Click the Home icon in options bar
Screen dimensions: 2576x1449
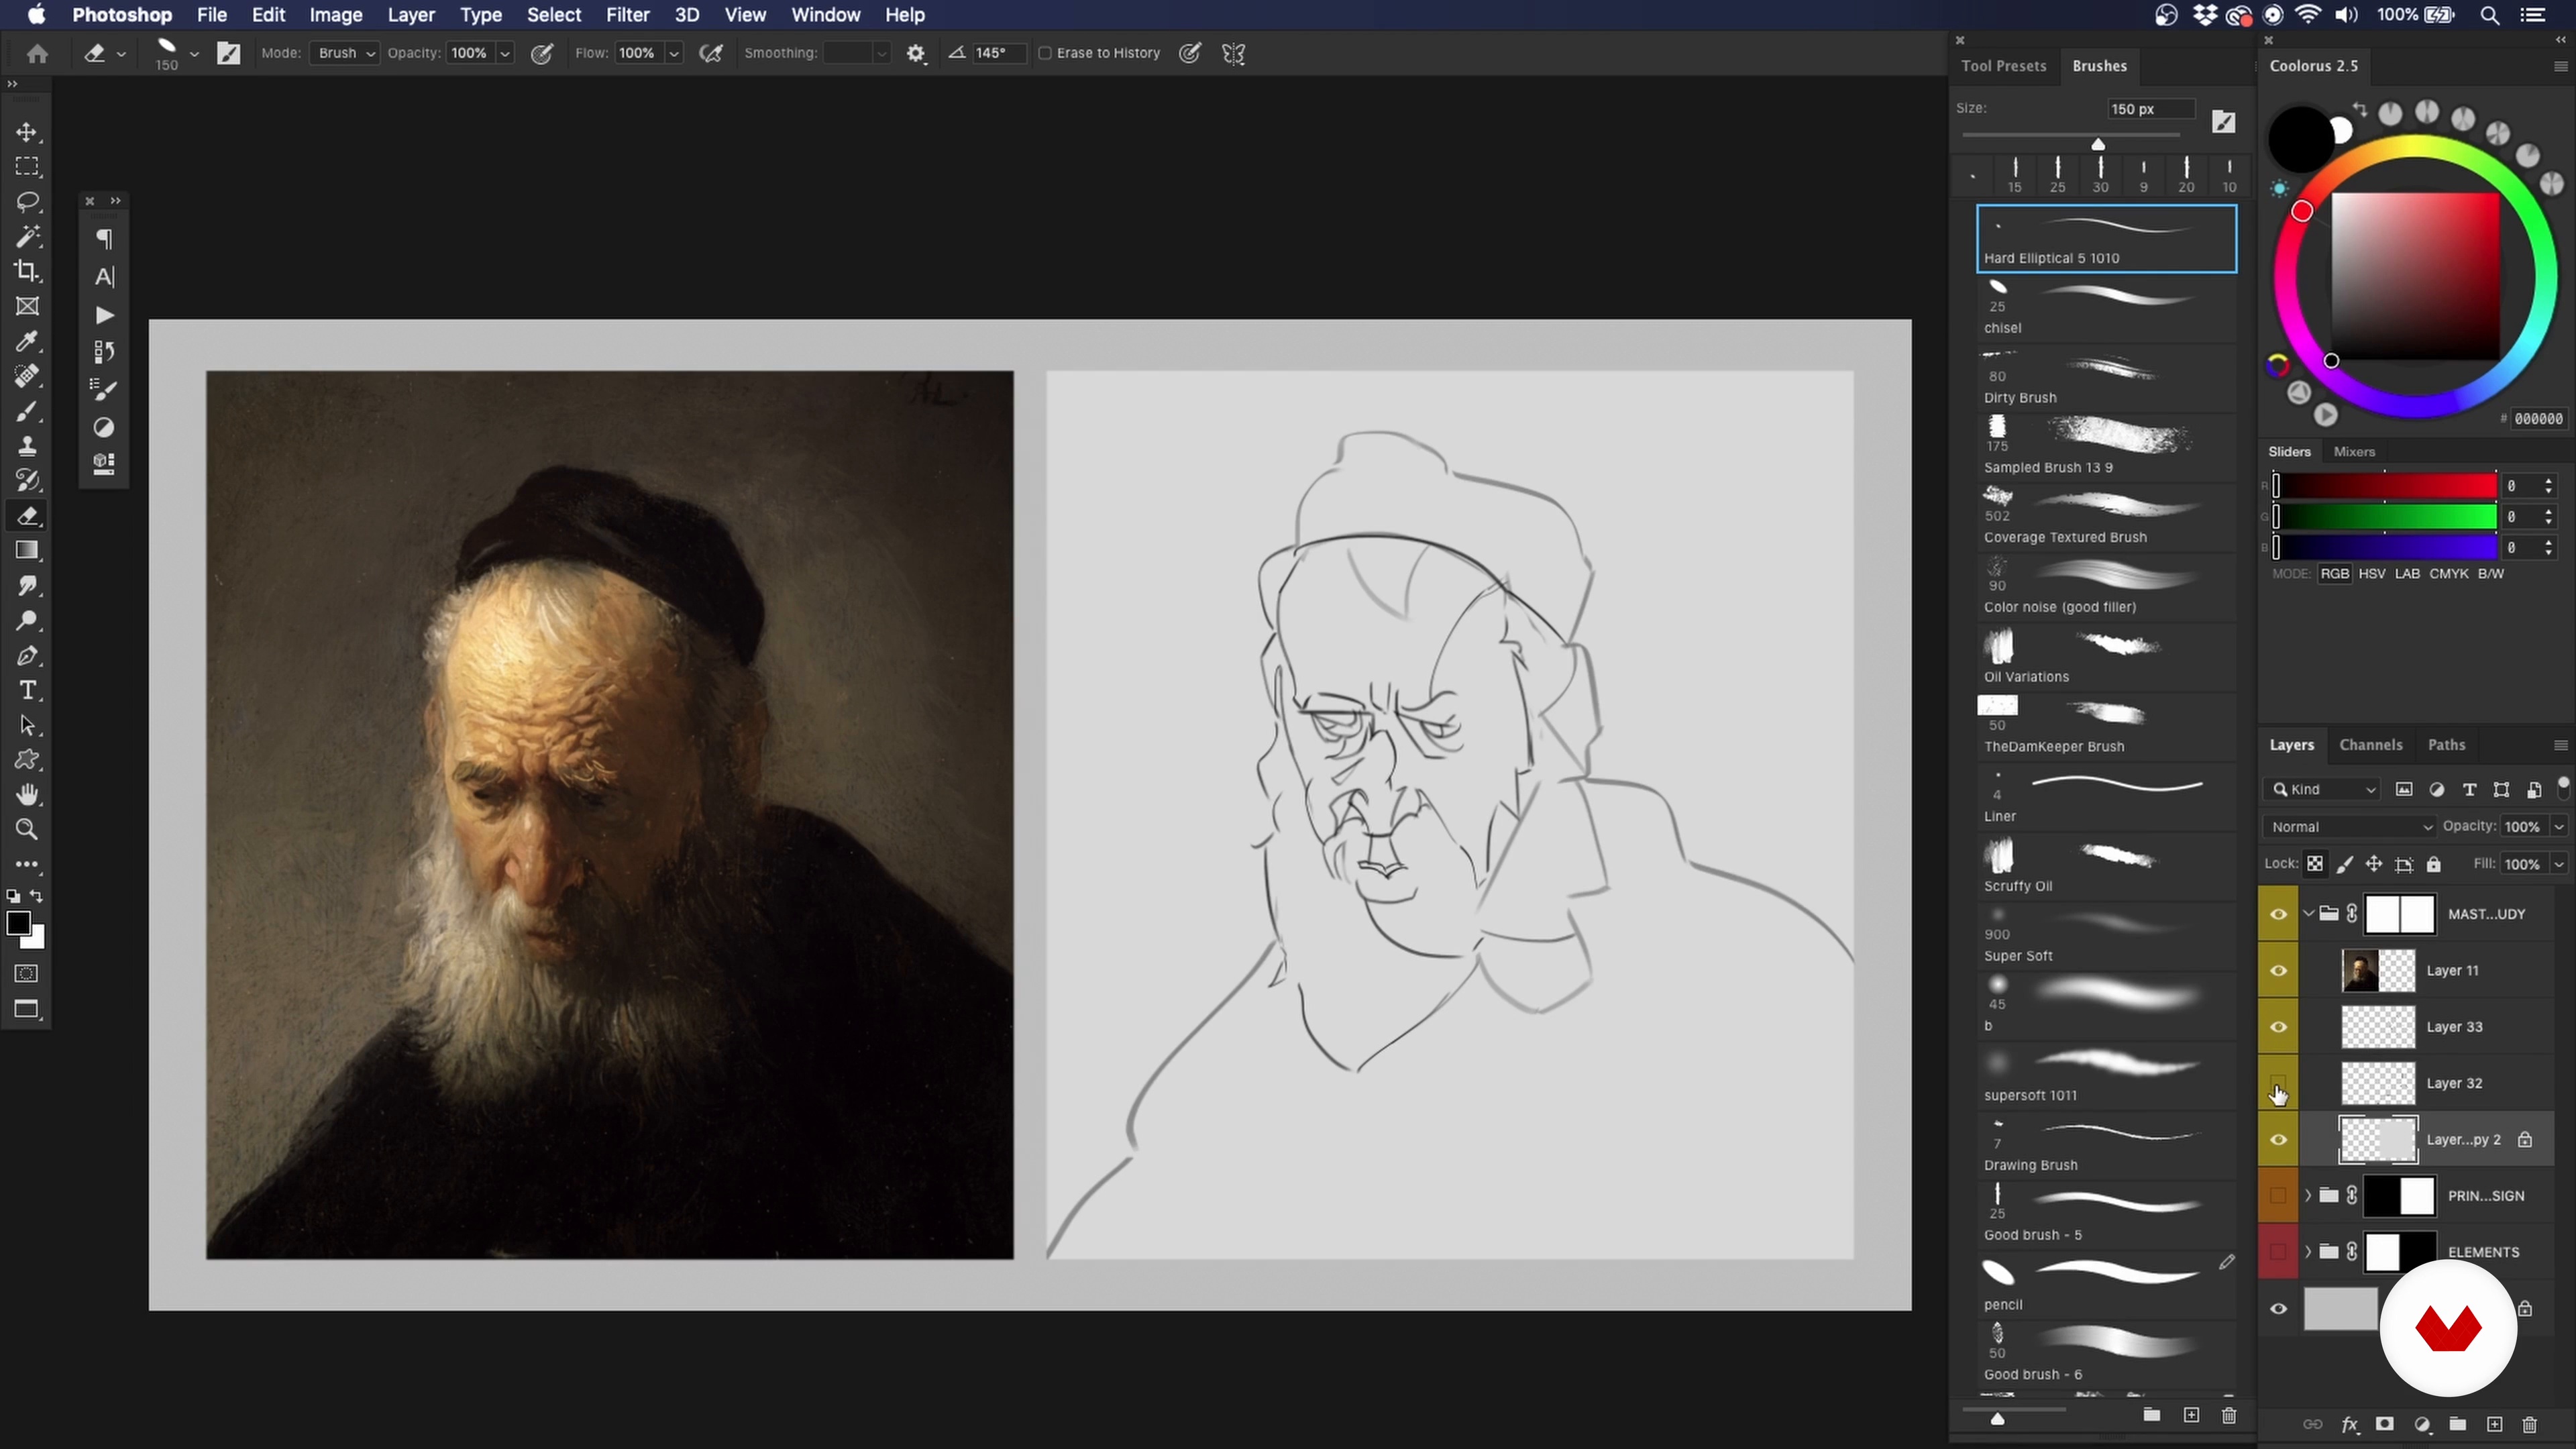[x=37, y=54]
